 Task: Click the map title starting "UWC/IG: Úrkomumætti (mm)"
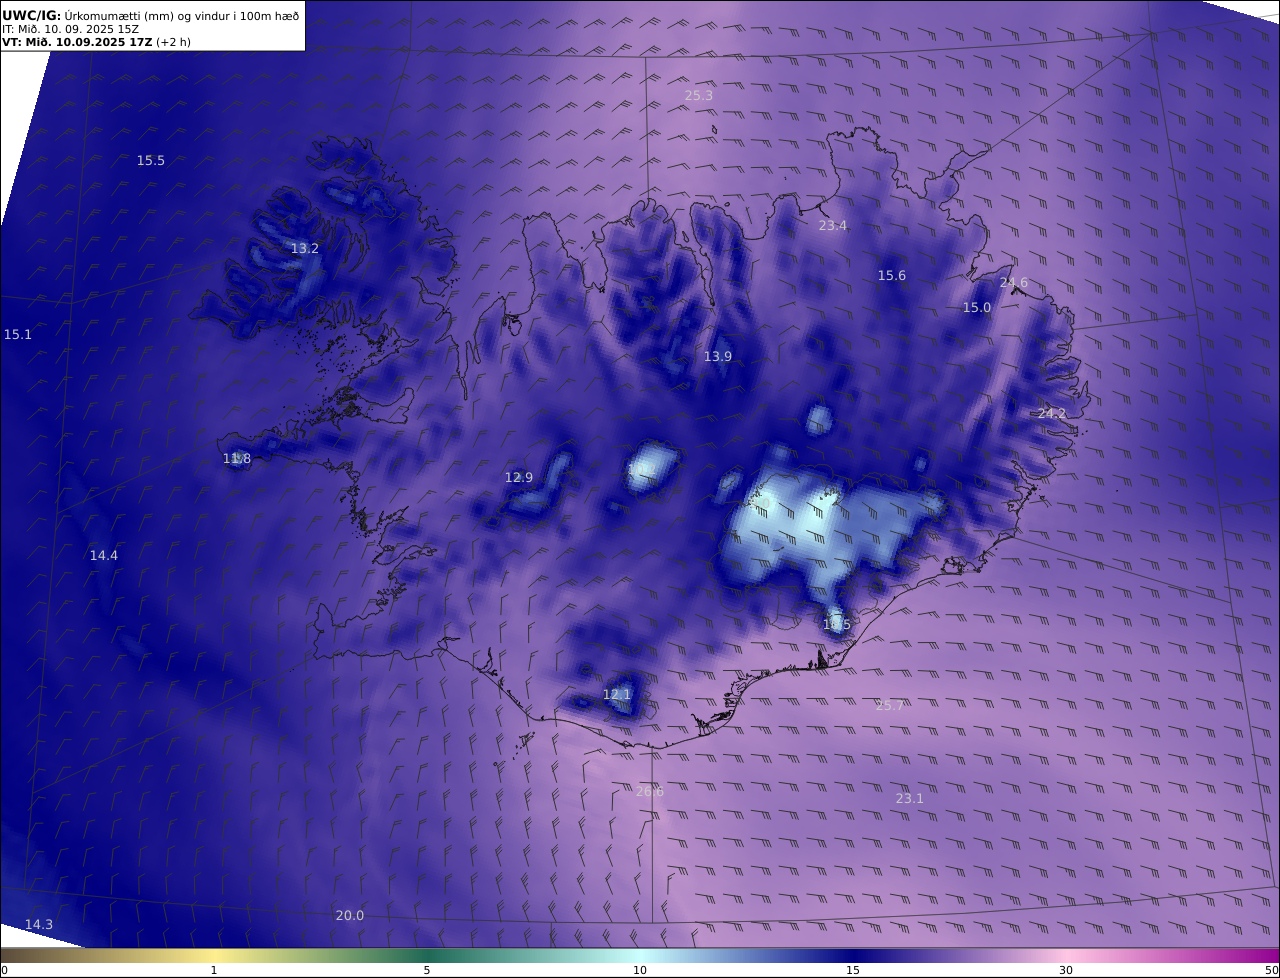click(x=150, y=15)
